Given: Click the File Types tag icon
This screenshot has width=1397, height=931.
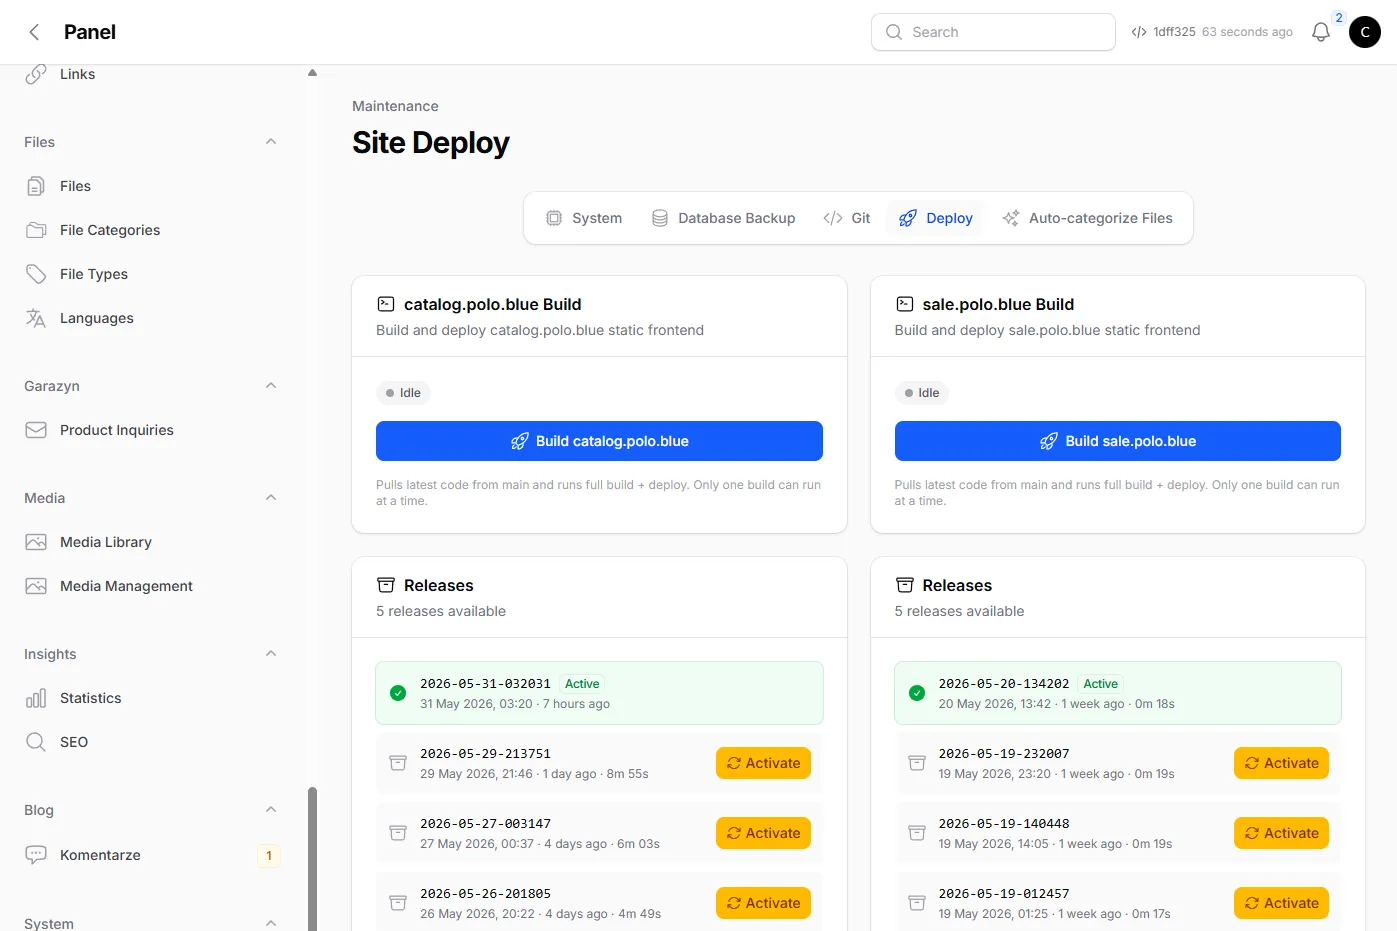Looking at the screenshot, I should [36, 274].
